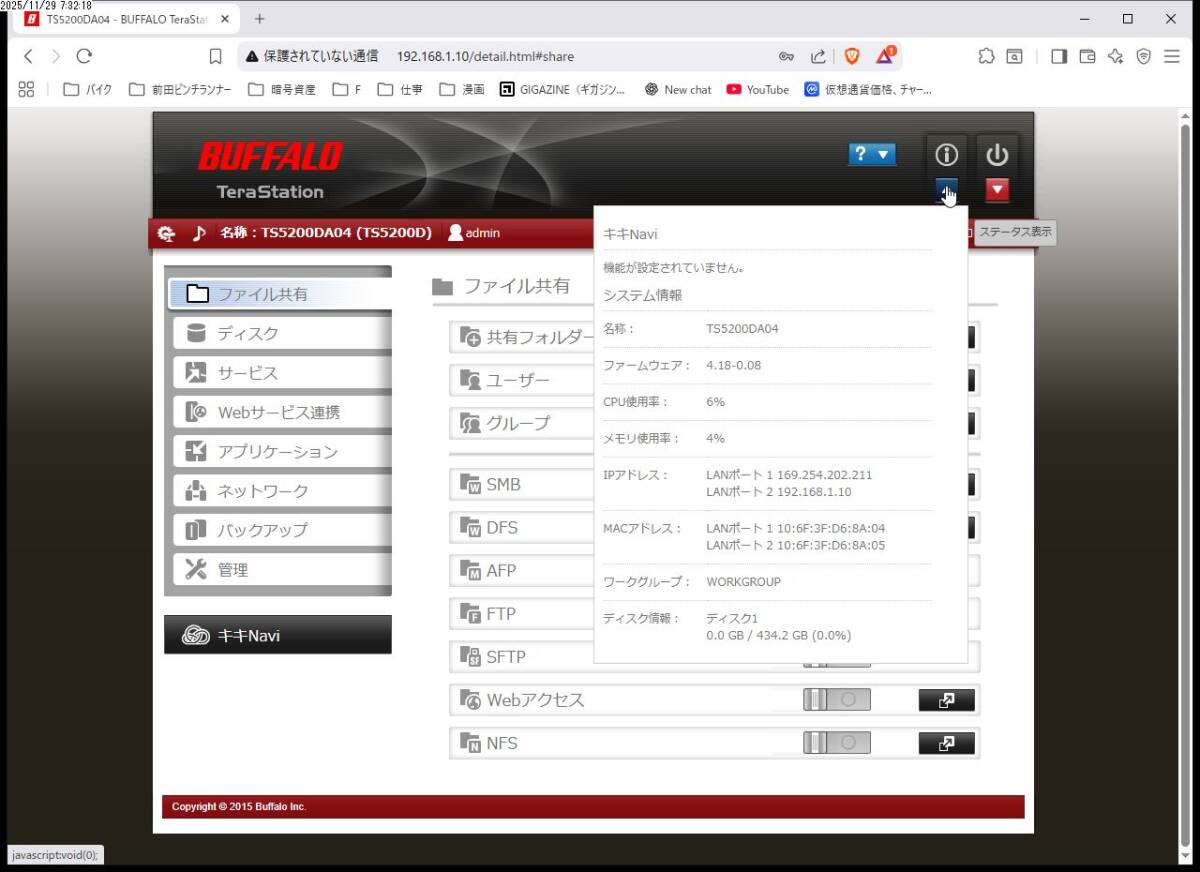Toggle the Webアクセス service switch
This screenshot has width=1200, height=872.
click(837, 700)
